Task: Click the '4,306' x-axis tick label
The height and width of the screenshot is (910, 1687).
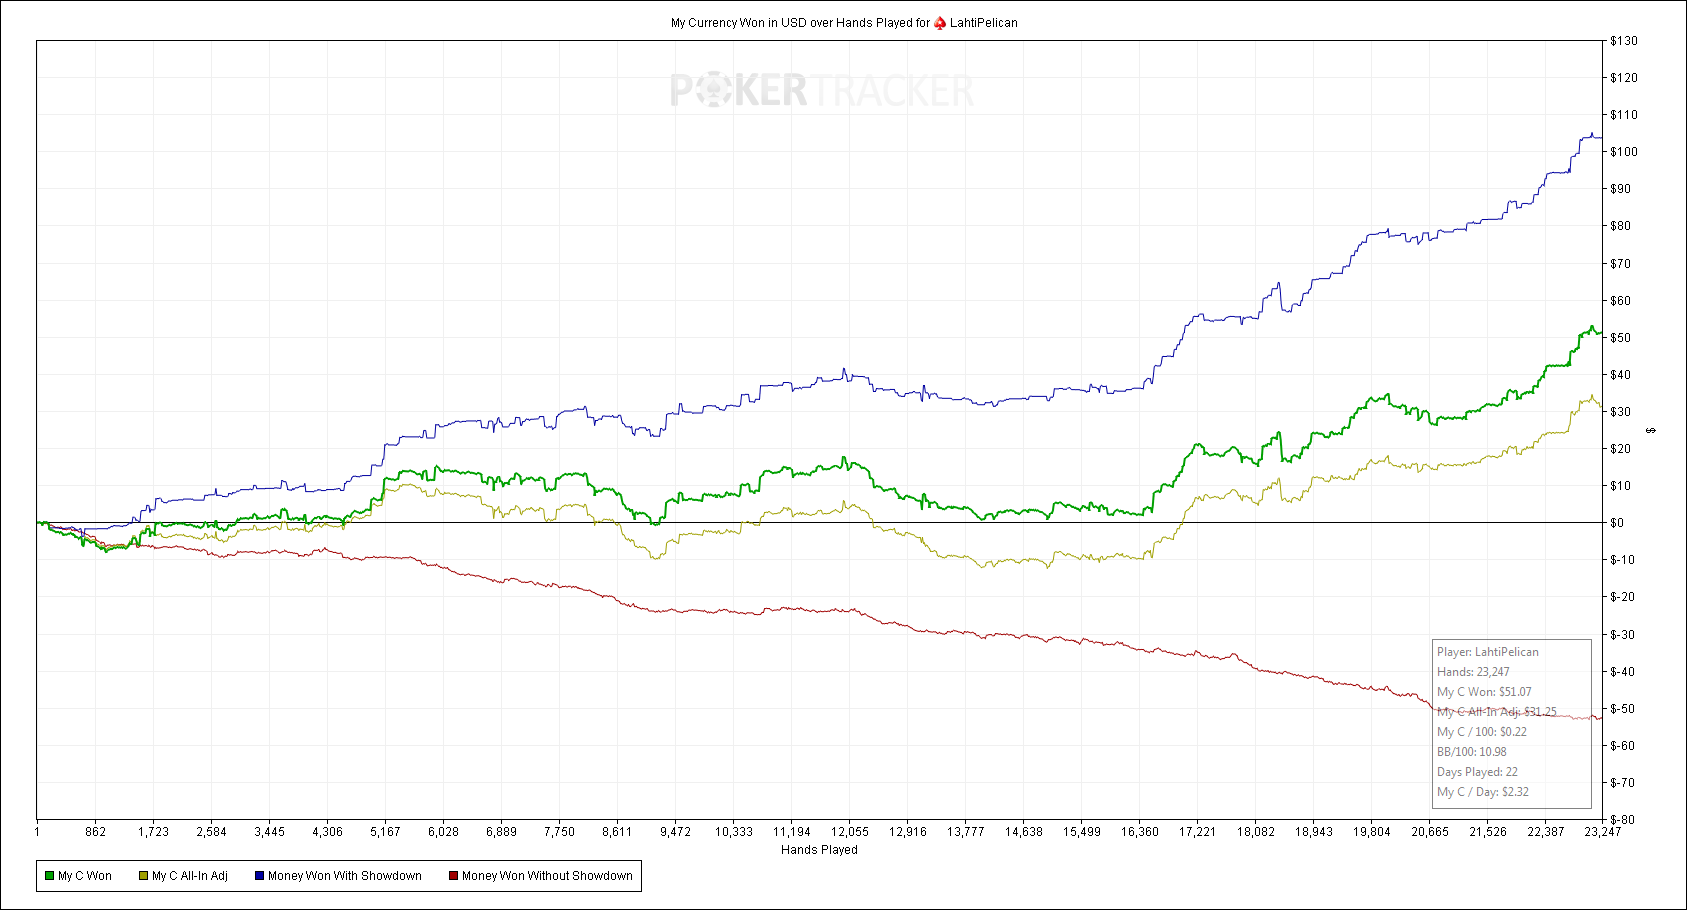Action: click(x=327, y=832)
